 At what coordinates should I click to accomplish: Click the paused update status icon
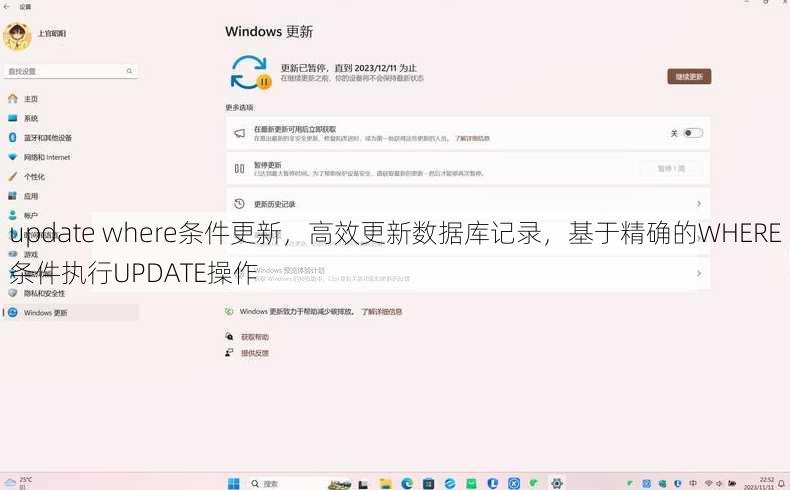coord(250,73)
